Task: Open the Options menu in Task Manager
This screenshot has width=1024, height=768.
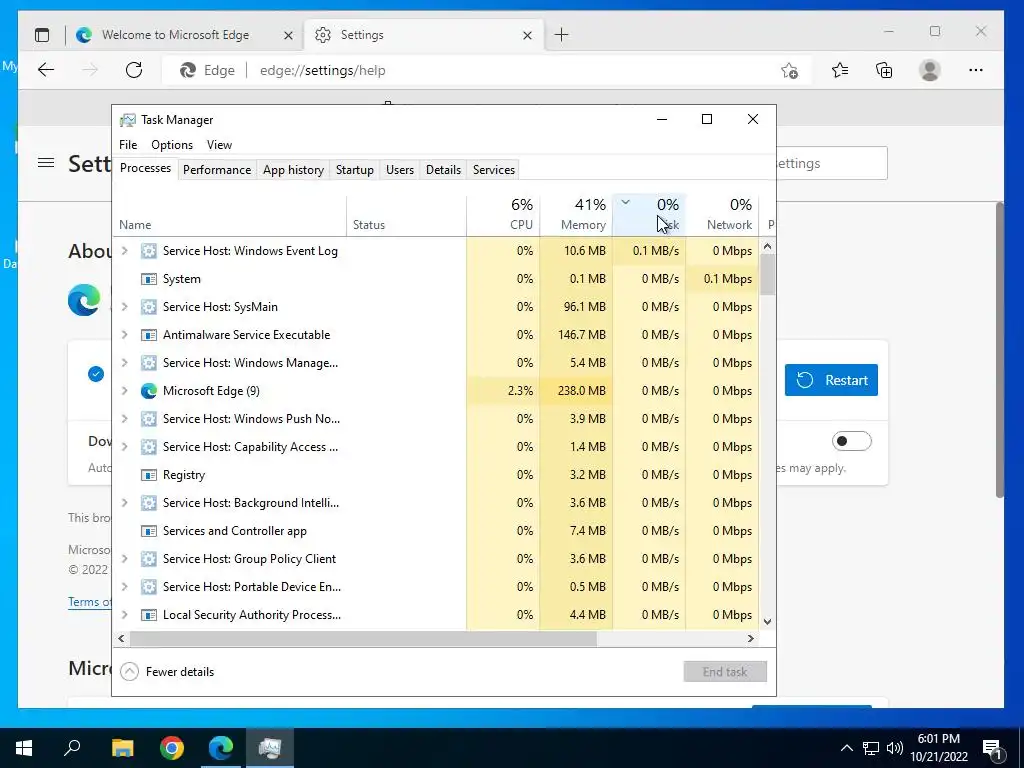Action: click(172, 145)
